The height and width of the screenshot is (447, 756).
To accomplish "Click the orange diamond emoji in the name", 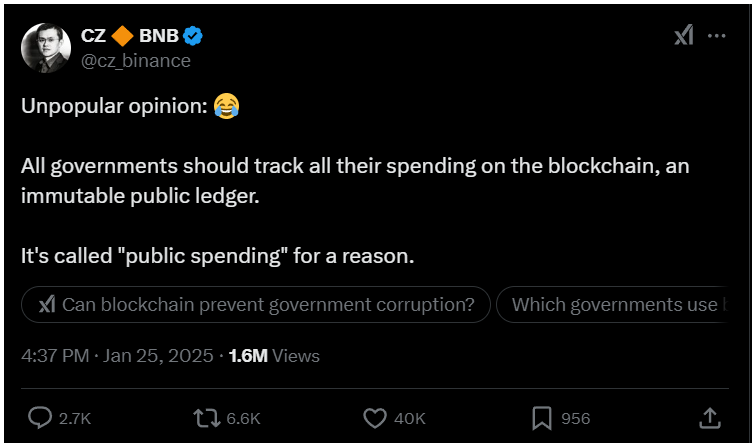I will [x=122, y=37].
